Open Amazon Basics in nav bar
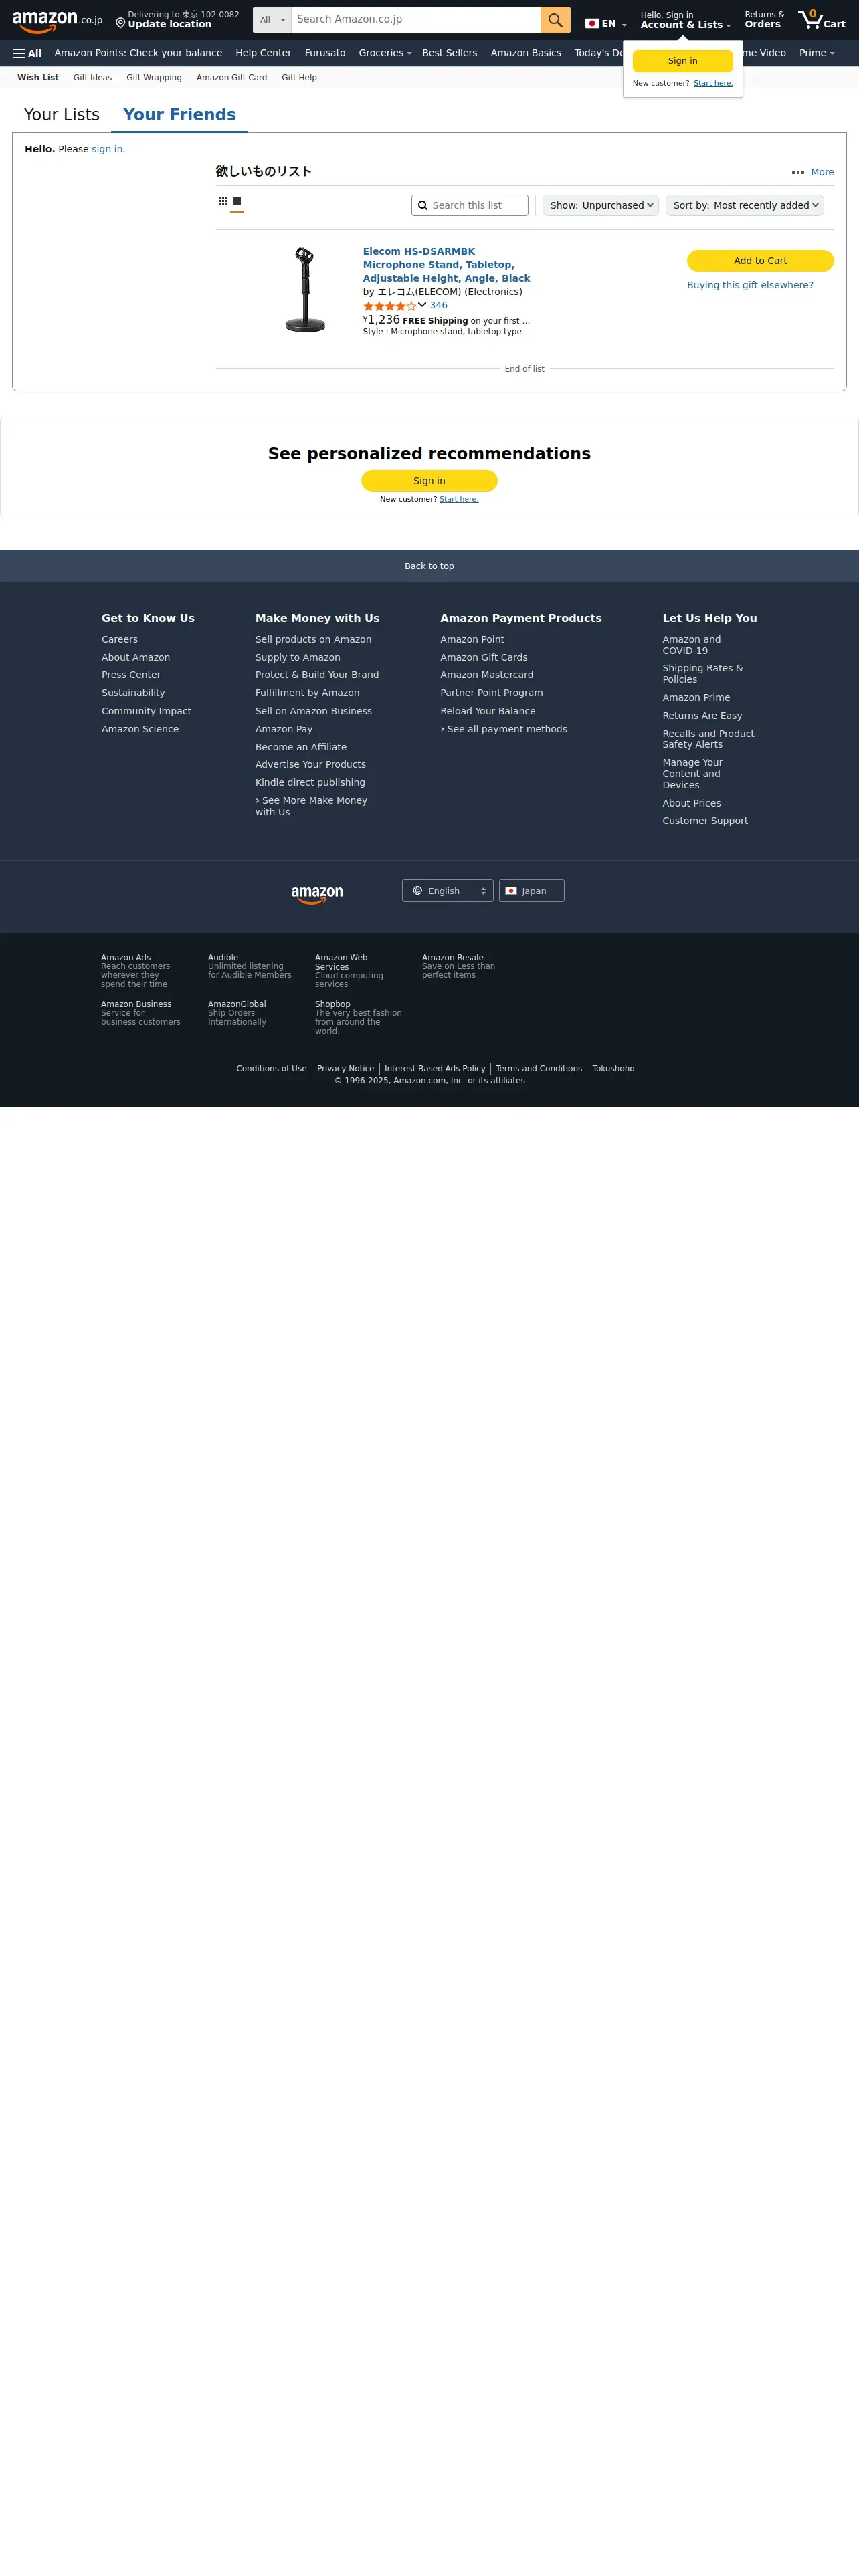The width and height of the screenshot is (859, 2576). click(x=526, y=53)
